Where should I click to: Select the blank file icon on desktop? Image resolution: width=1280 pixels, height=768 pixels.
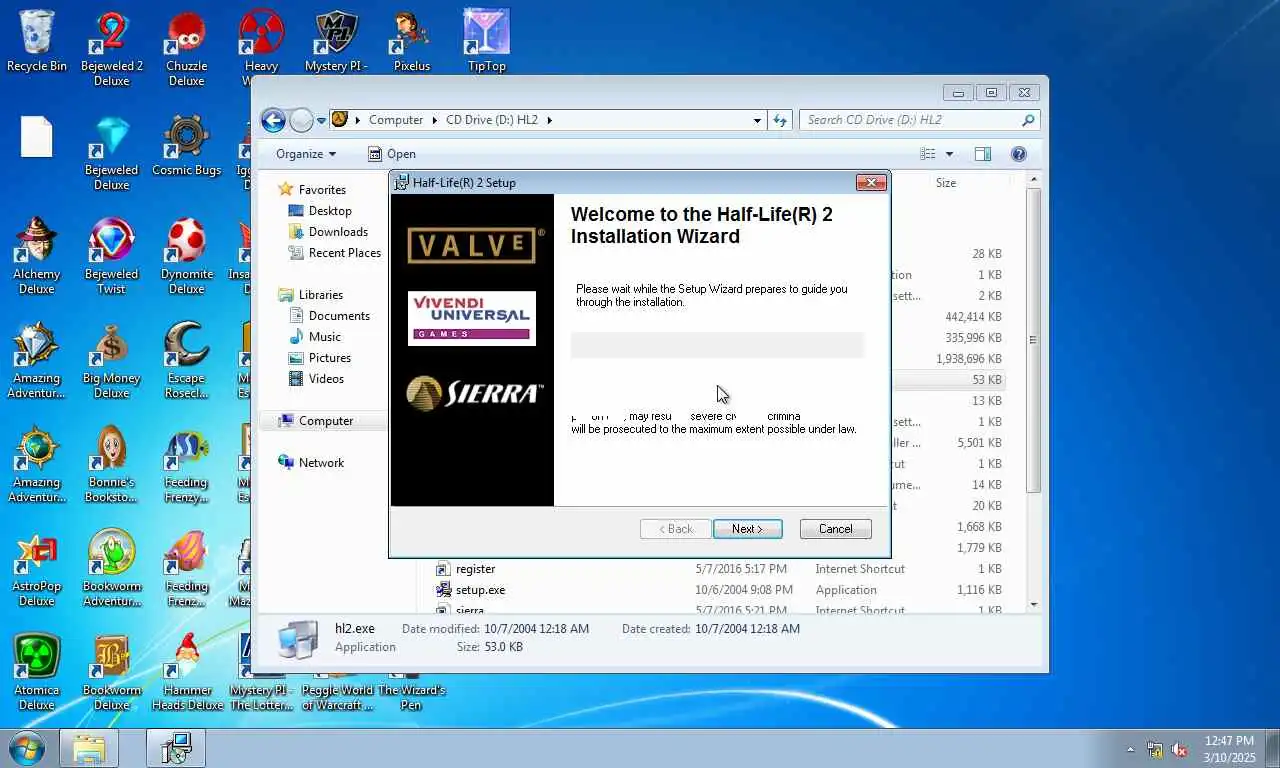click(x=37, y=137)
